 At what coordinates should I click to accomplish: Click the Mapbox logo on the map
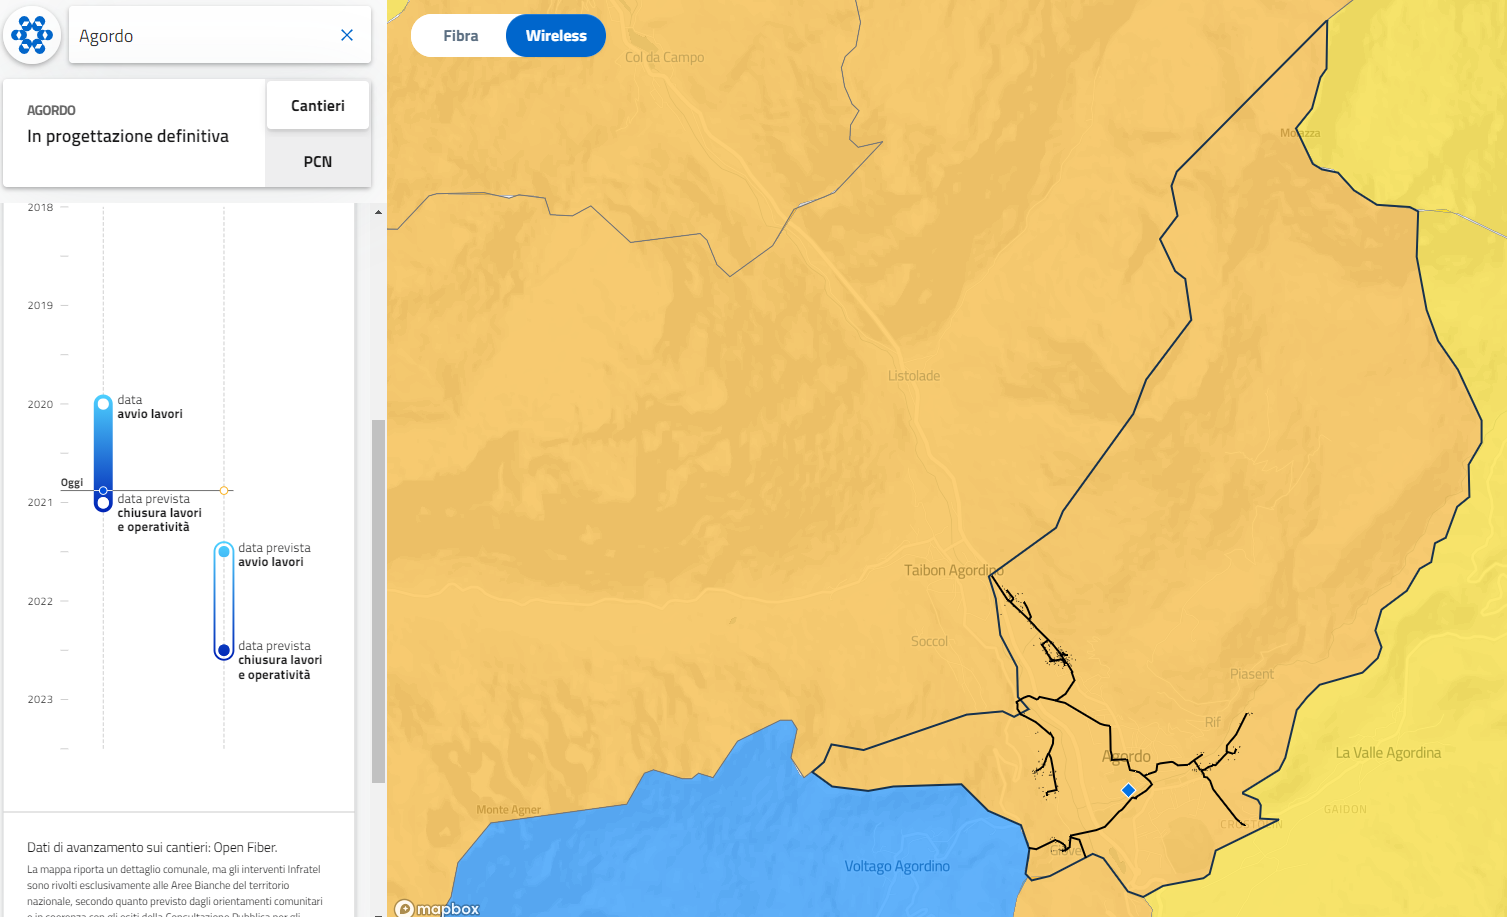pos(437,908)
